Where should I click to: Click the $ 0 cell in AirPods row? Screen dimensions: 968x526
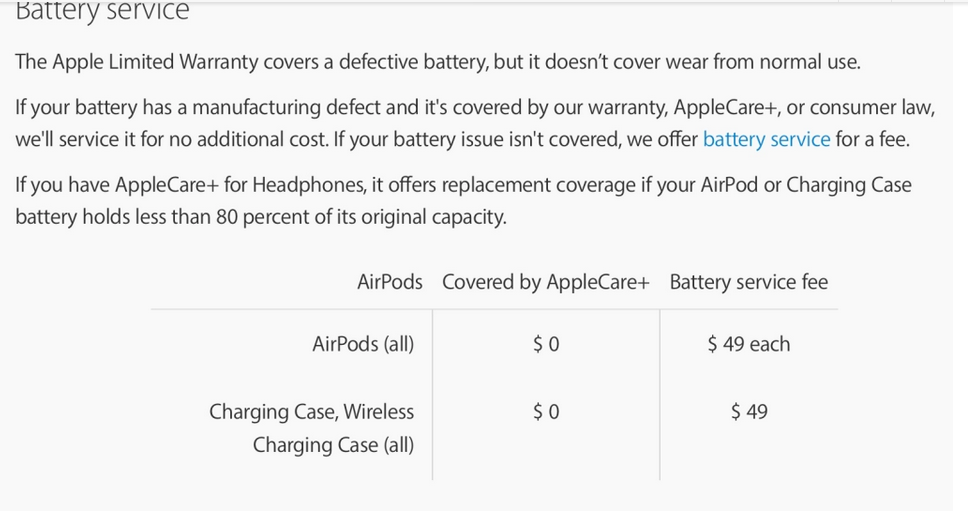(x=546, y=344)
